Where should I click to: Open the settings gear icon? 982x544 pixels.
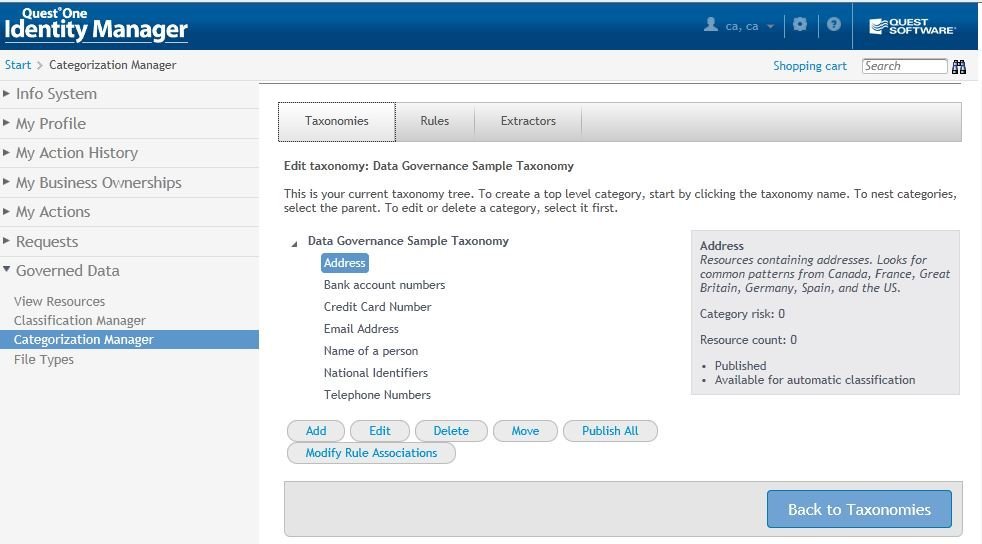pos(799,25)
